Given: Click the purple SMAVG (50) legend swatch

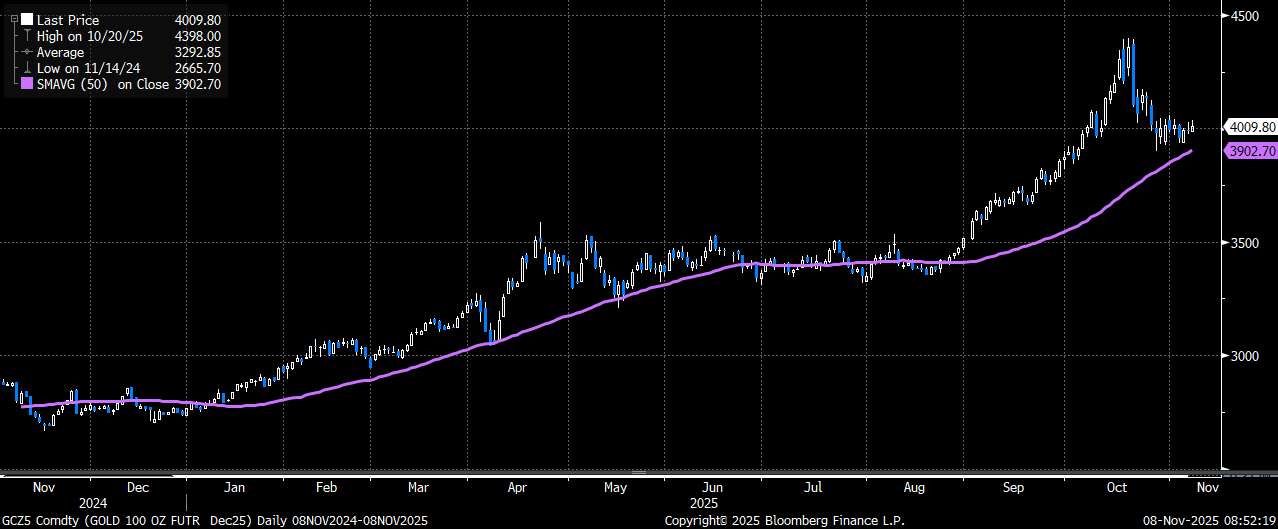Looking at the screenshot, I should pos(26,85).
